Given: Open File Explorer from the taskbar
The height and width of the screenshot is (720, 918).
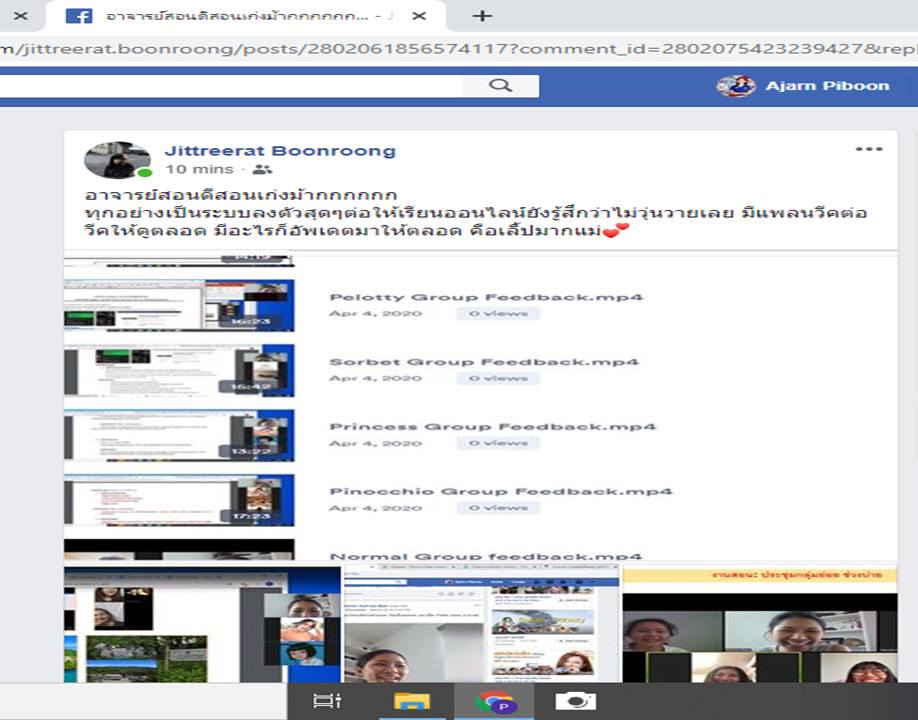Looking at the screenshot, I should (411, 701).
